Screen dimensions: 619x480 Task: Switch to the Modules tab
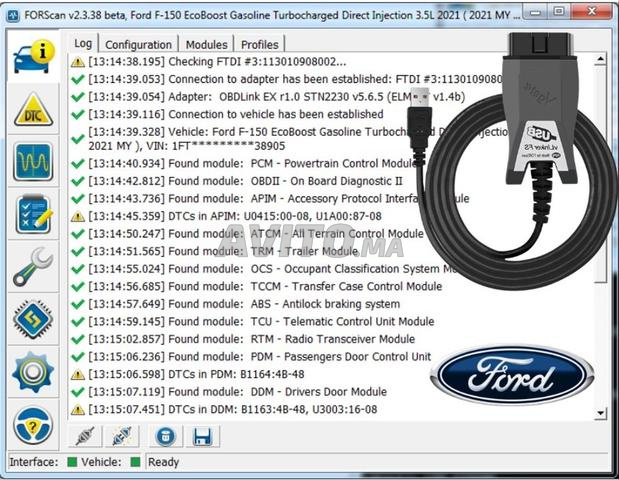(x=206, y=45)
